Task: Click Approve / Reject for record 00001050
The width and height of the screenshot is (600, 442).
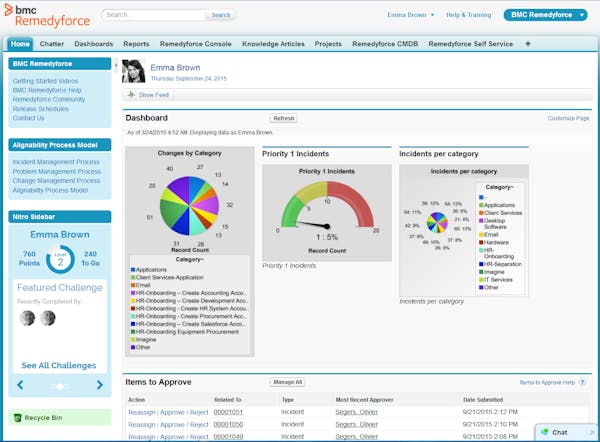Action: (x=184, y=424)
